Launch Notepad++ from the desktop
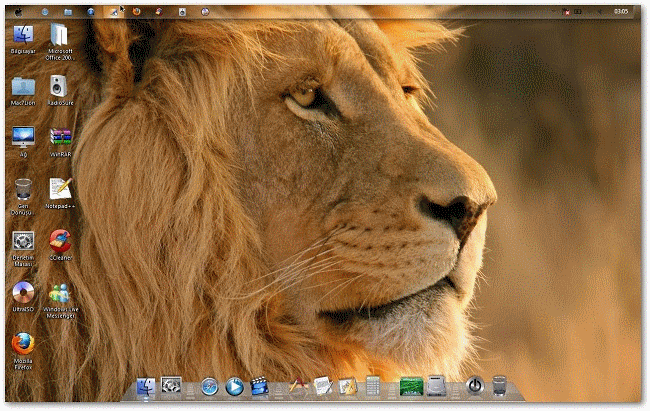650x411 pixels. click(x=61, y=193)
